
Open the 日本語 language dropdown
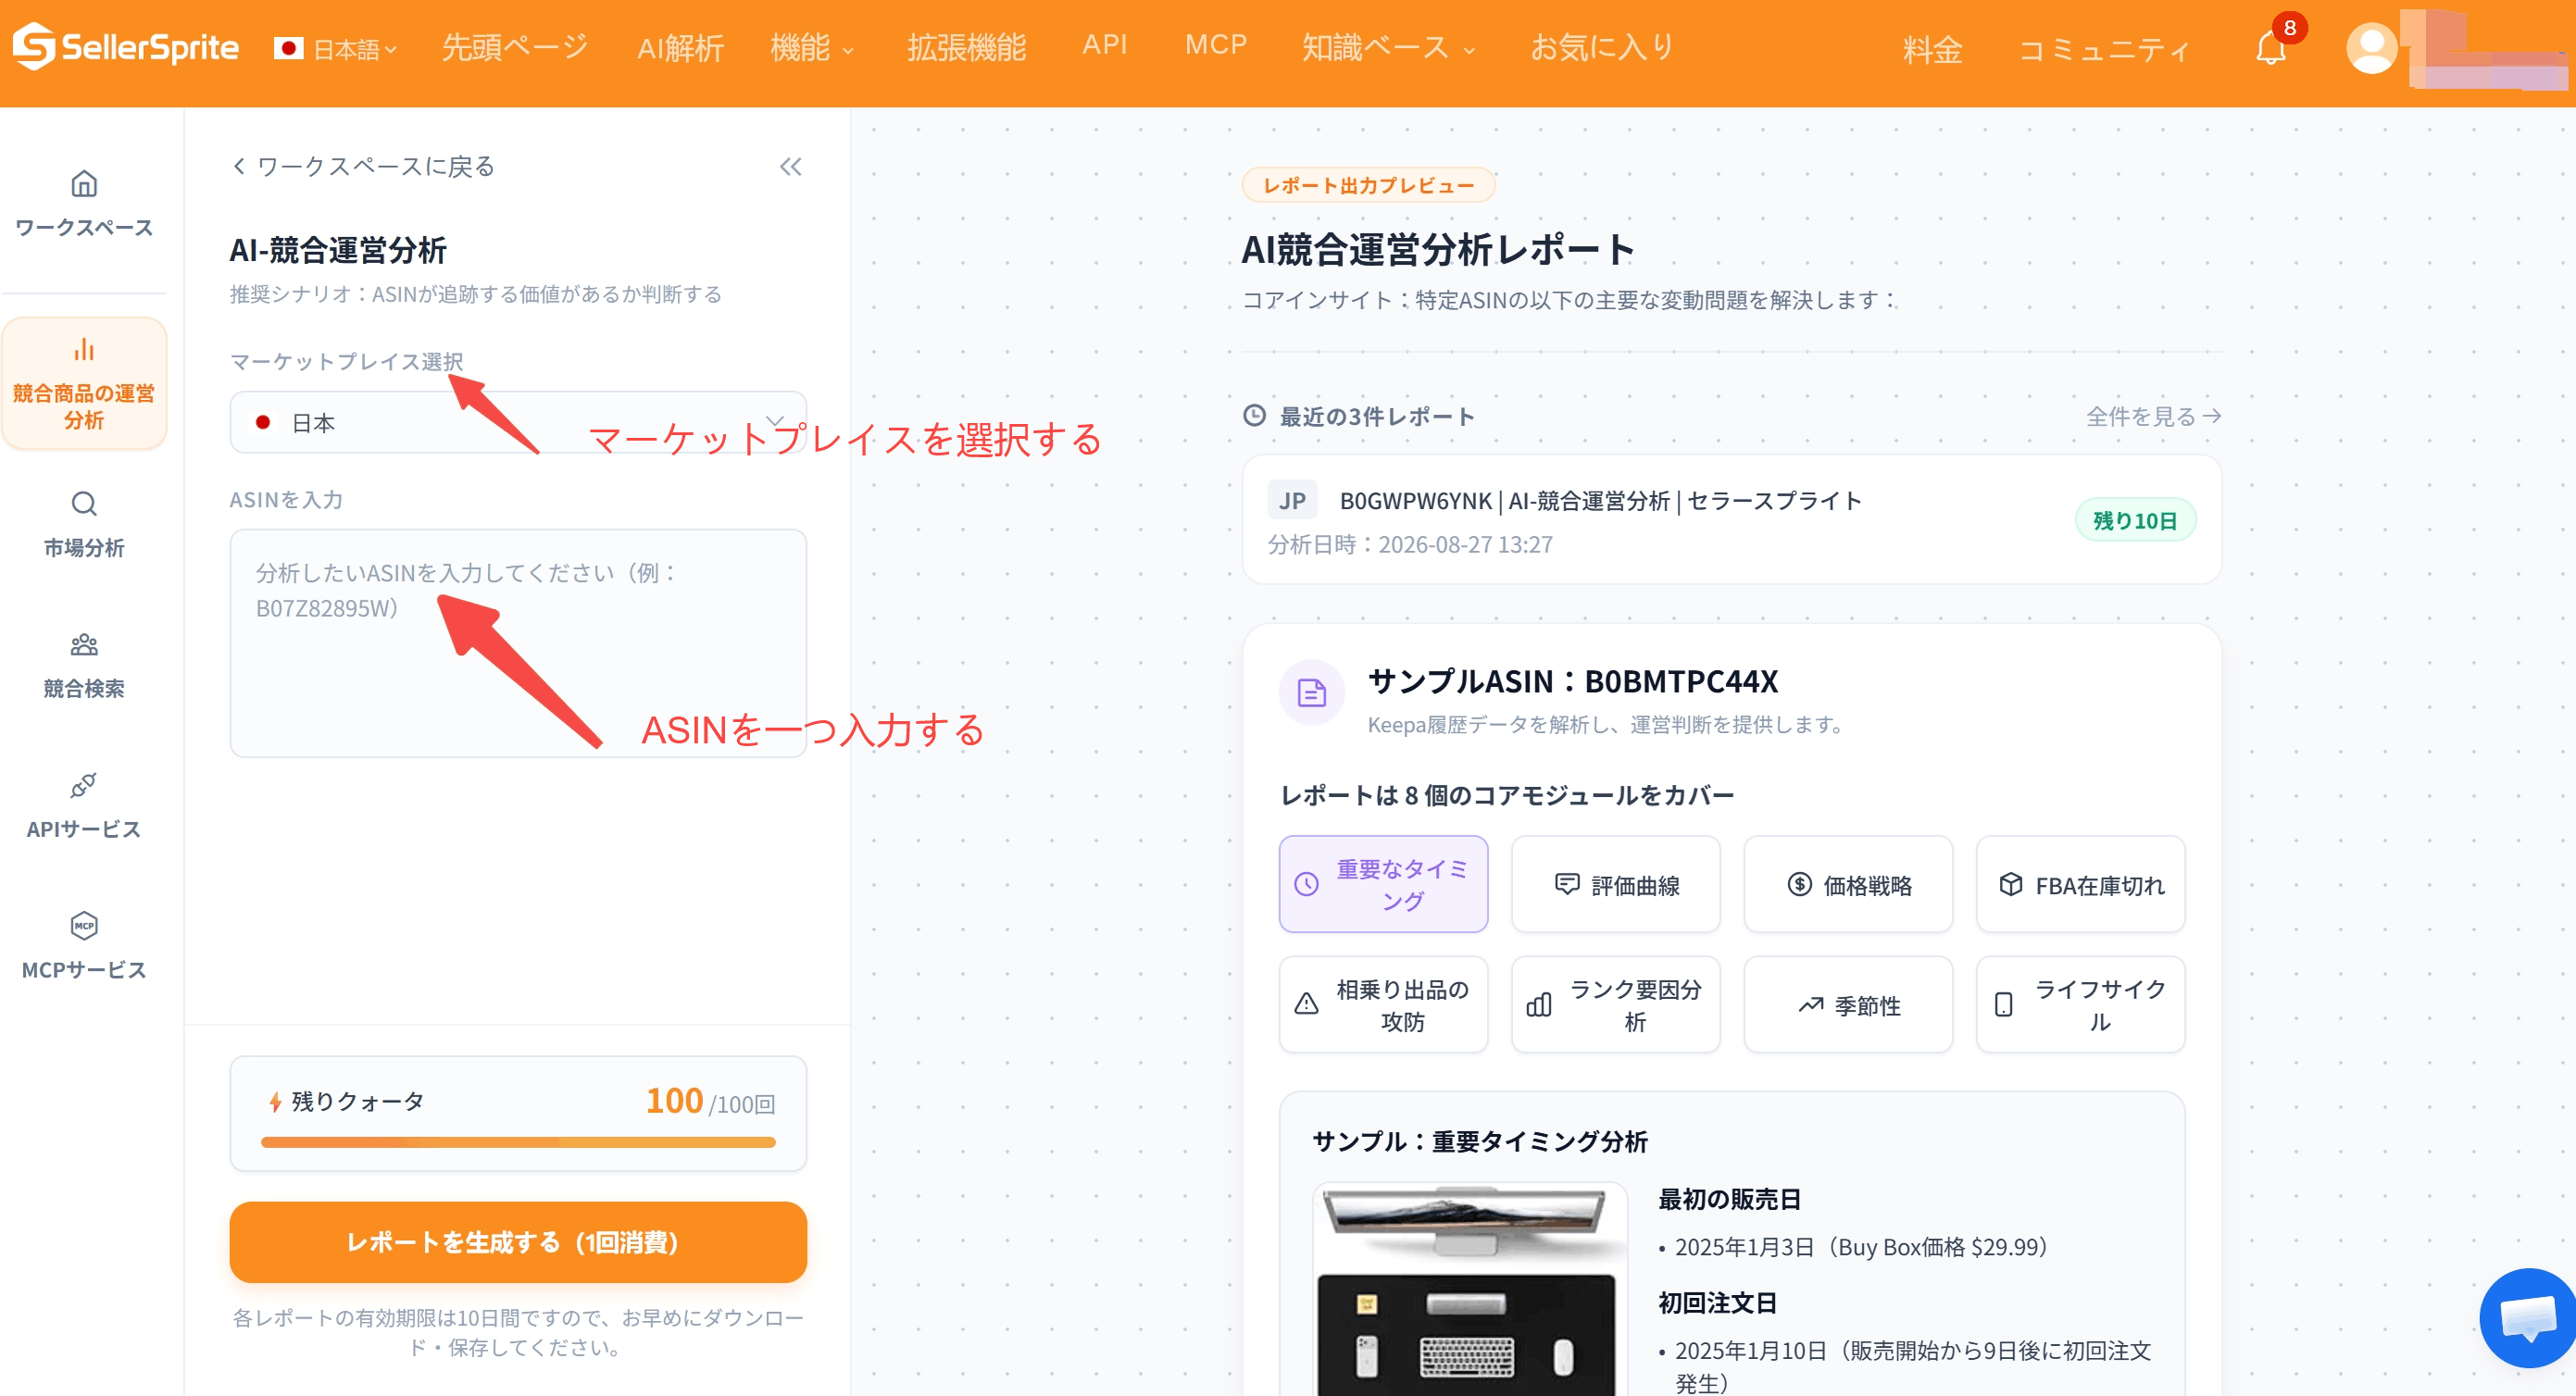click(336, 48)
